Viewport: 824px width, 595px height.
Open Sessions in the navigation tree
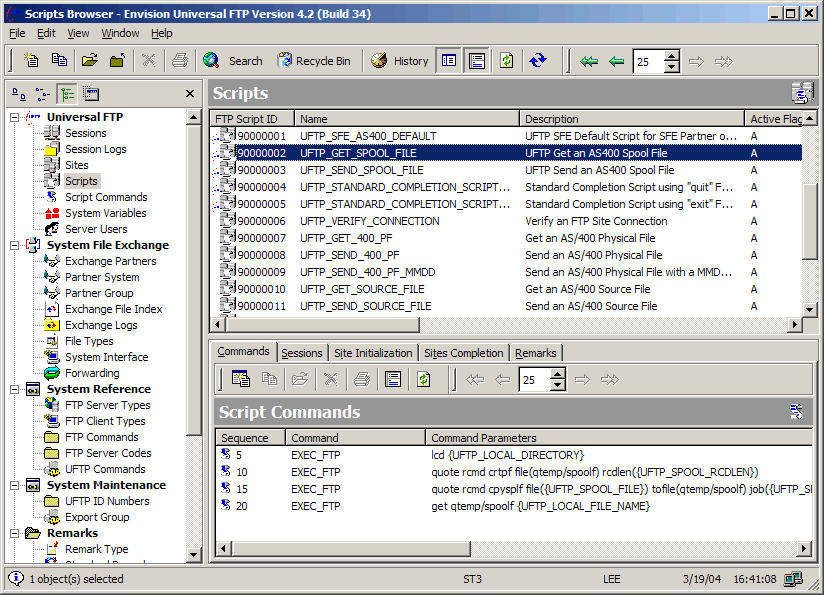(85, 133)
